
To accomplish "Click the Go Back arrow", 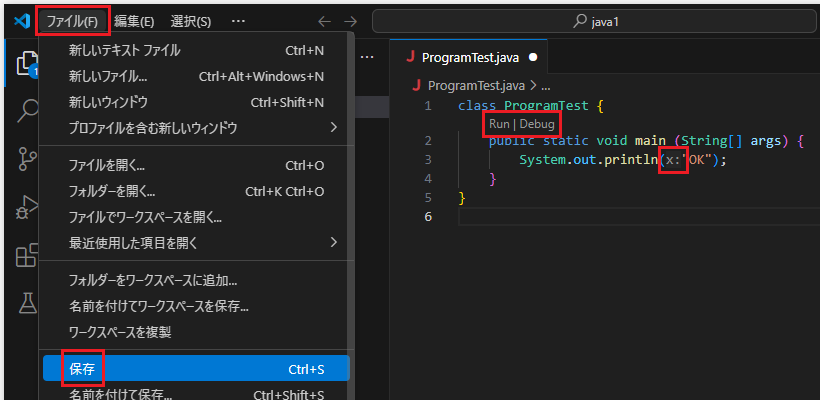I will pos(324,21).
